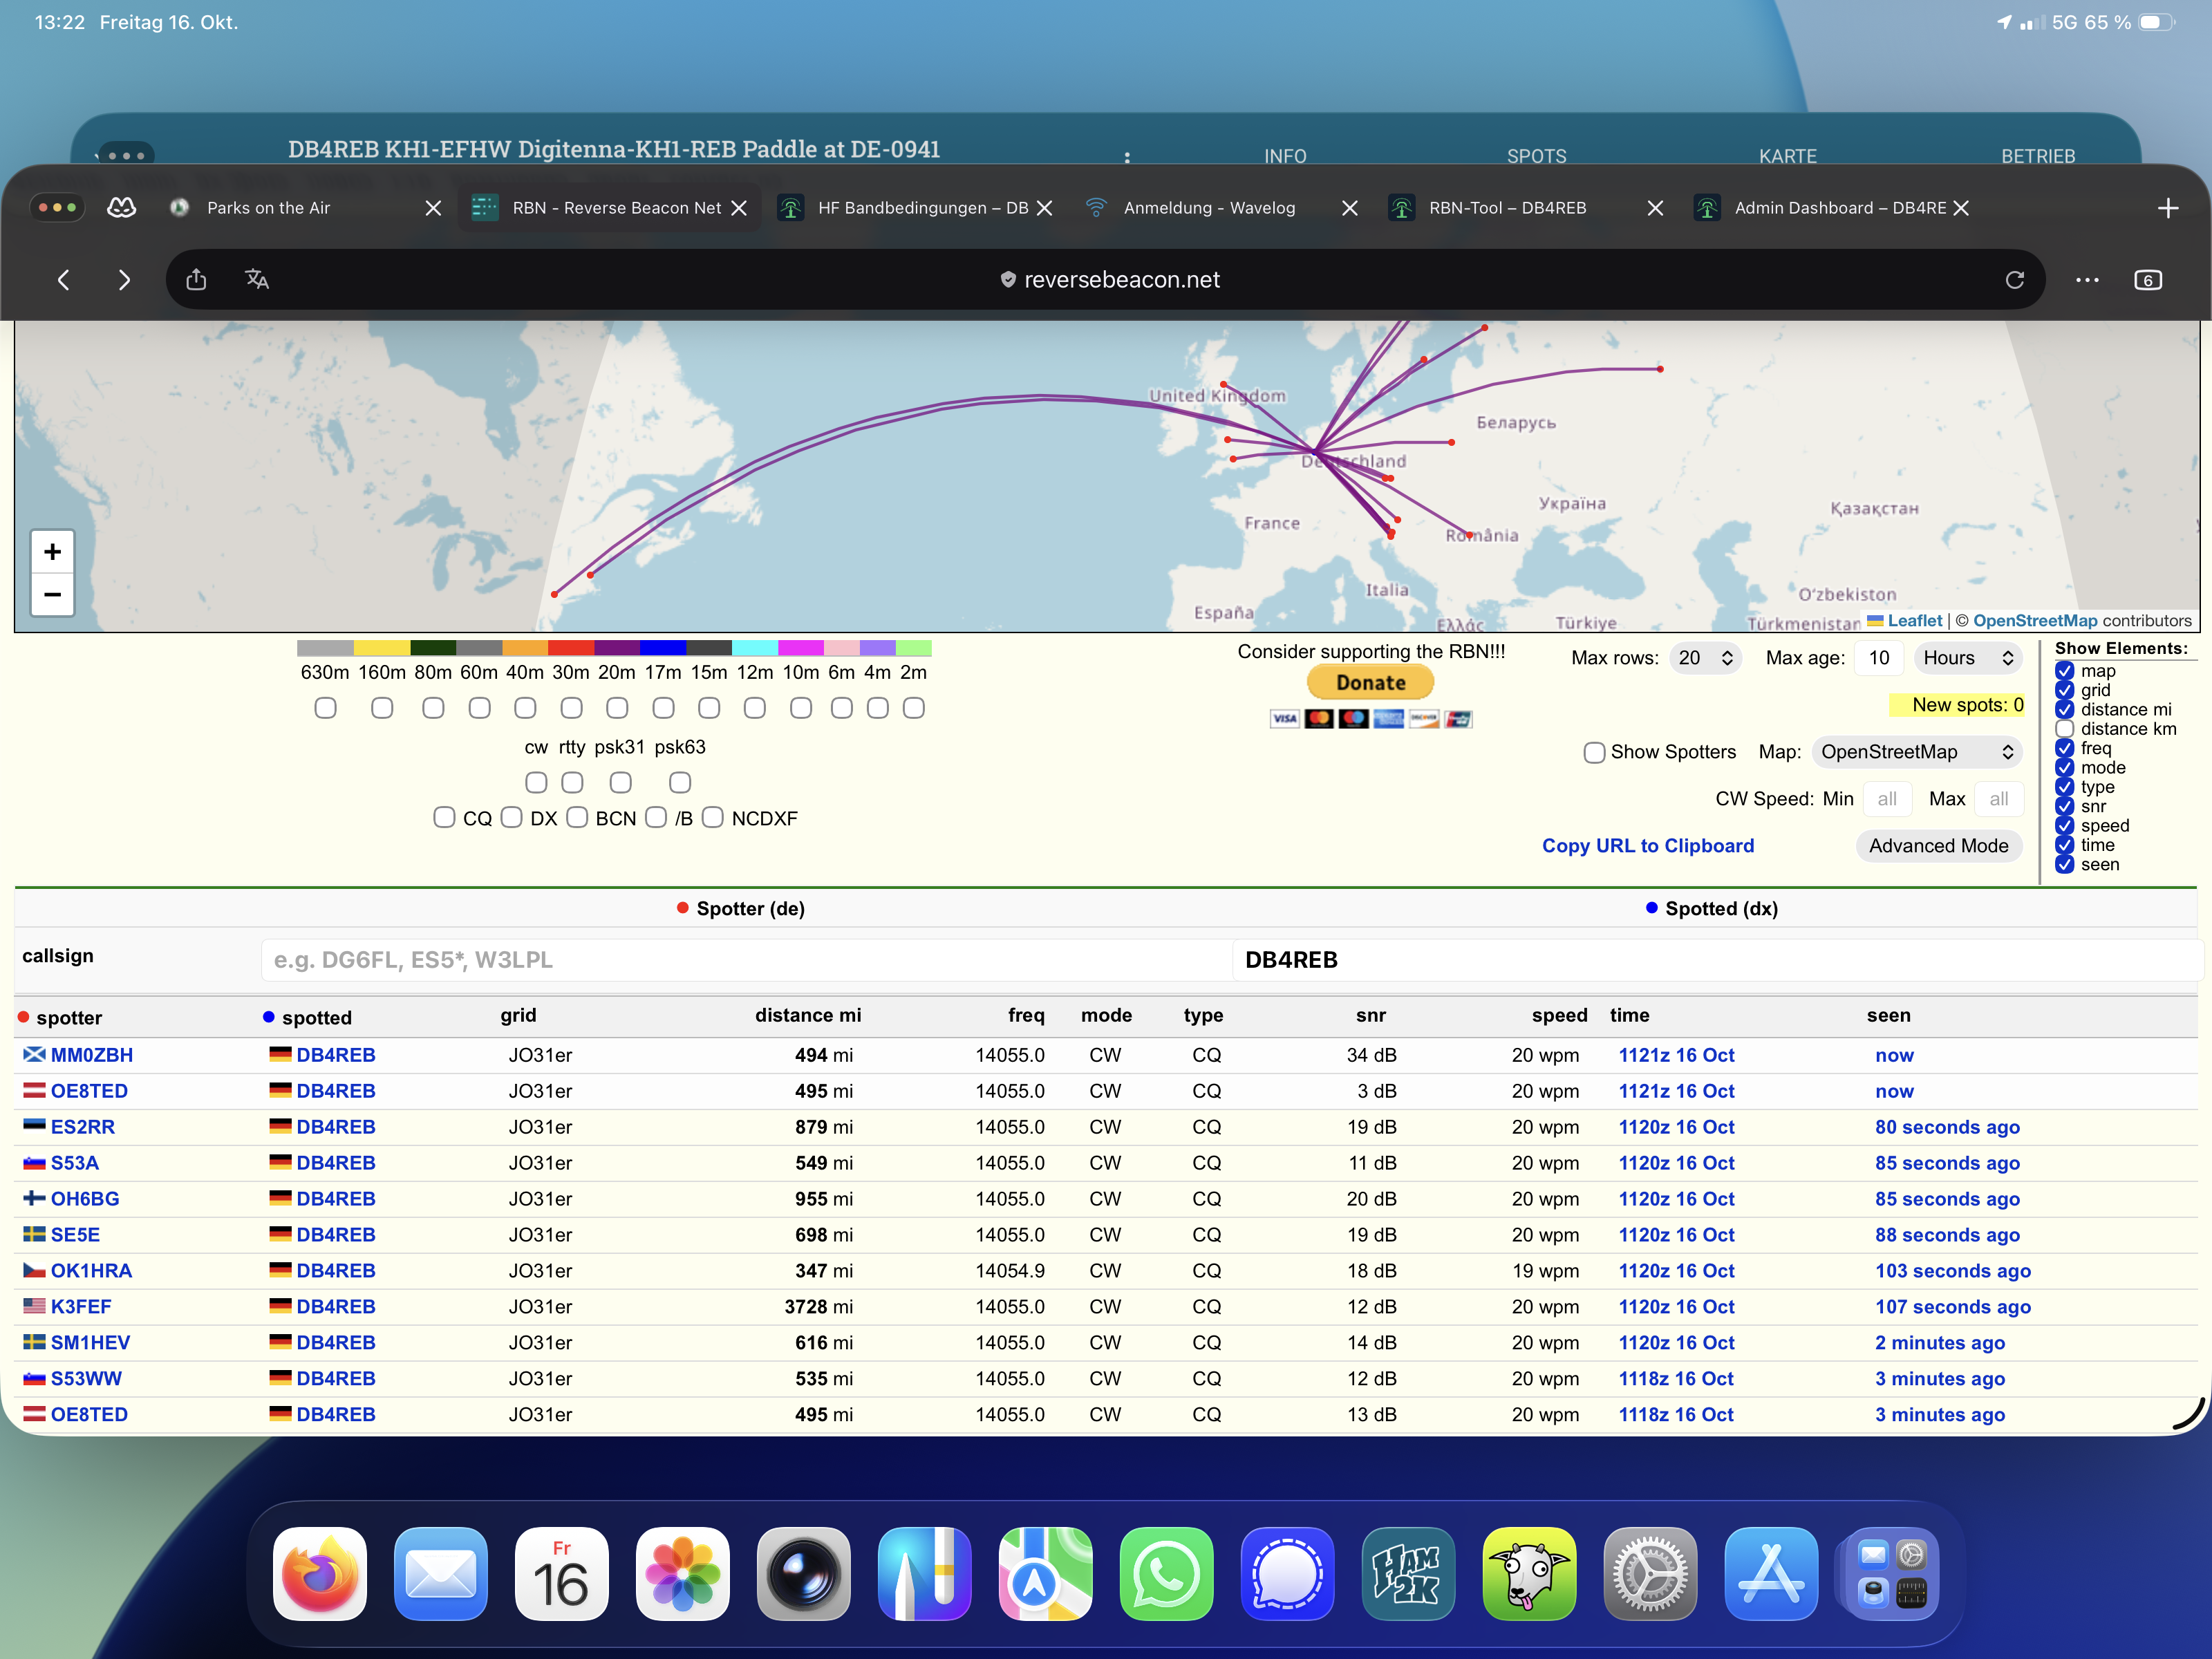
Task: Reload the reversebeacon.net page
Action: coord(2014,280)
